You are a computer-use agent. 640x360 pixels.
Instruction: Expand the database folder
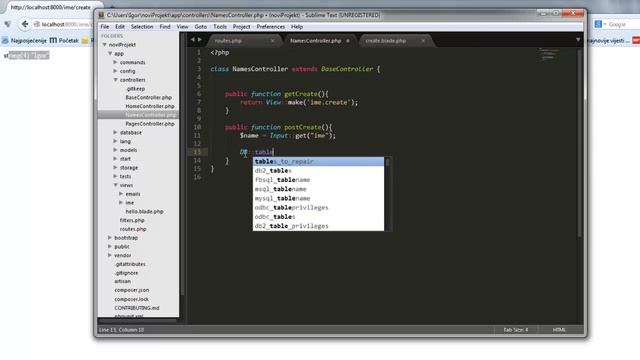(x=116, y=132)
